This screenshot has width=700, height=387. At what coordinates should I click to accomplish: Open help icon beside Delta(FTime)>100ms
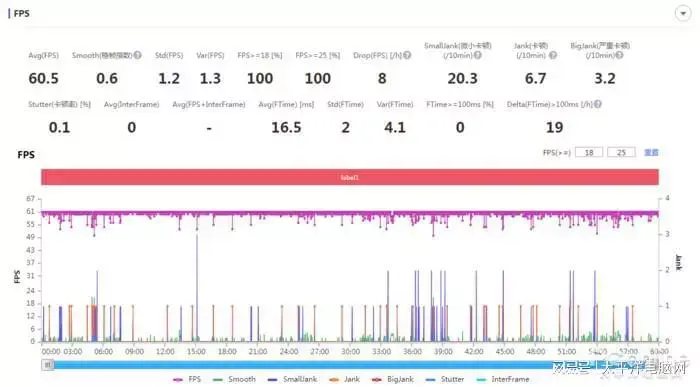tap(597, 104)
